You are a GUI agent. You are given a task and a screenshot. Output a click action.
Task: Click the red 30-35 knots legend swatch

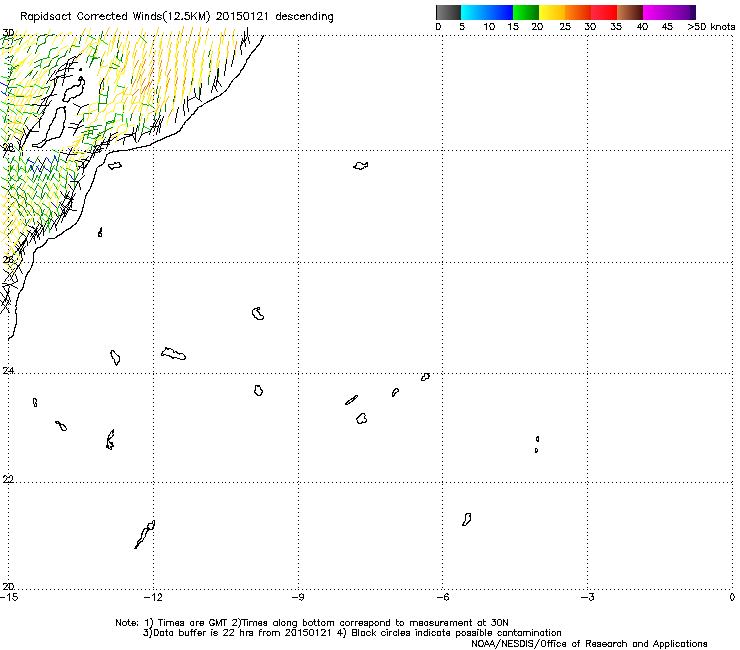604,12
